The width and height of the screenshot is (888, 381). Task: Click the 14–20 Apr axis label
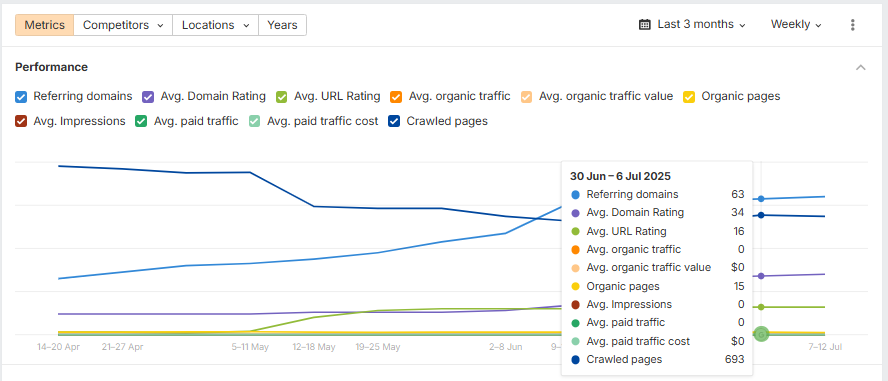click(58, 347)
